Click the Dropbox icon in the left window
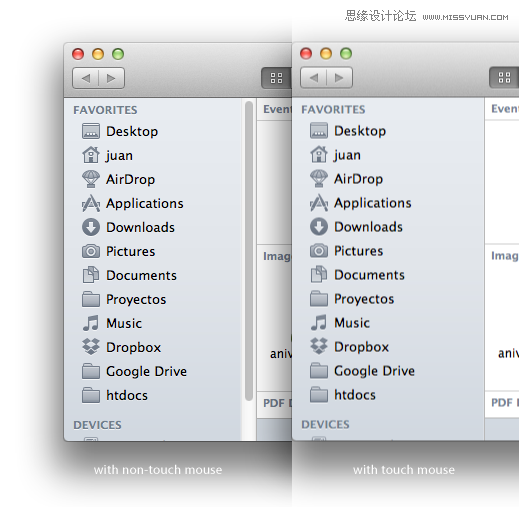This screenshot has height=507, width=519. pos(91,347)
